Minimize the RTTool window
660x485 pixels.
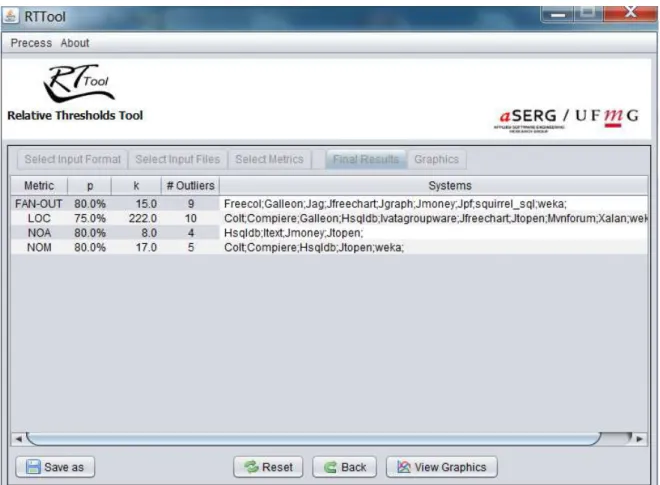[557, 14]
